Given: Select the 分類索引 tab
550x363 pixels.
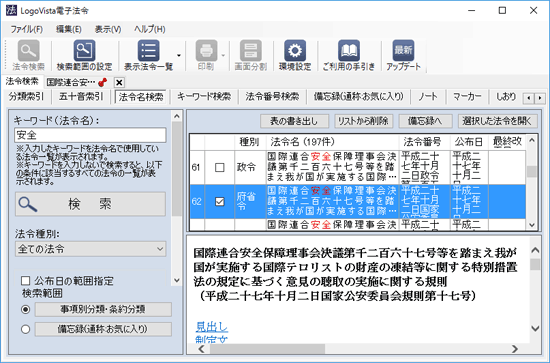Looking at the screenshot, I should click(26, 96).
